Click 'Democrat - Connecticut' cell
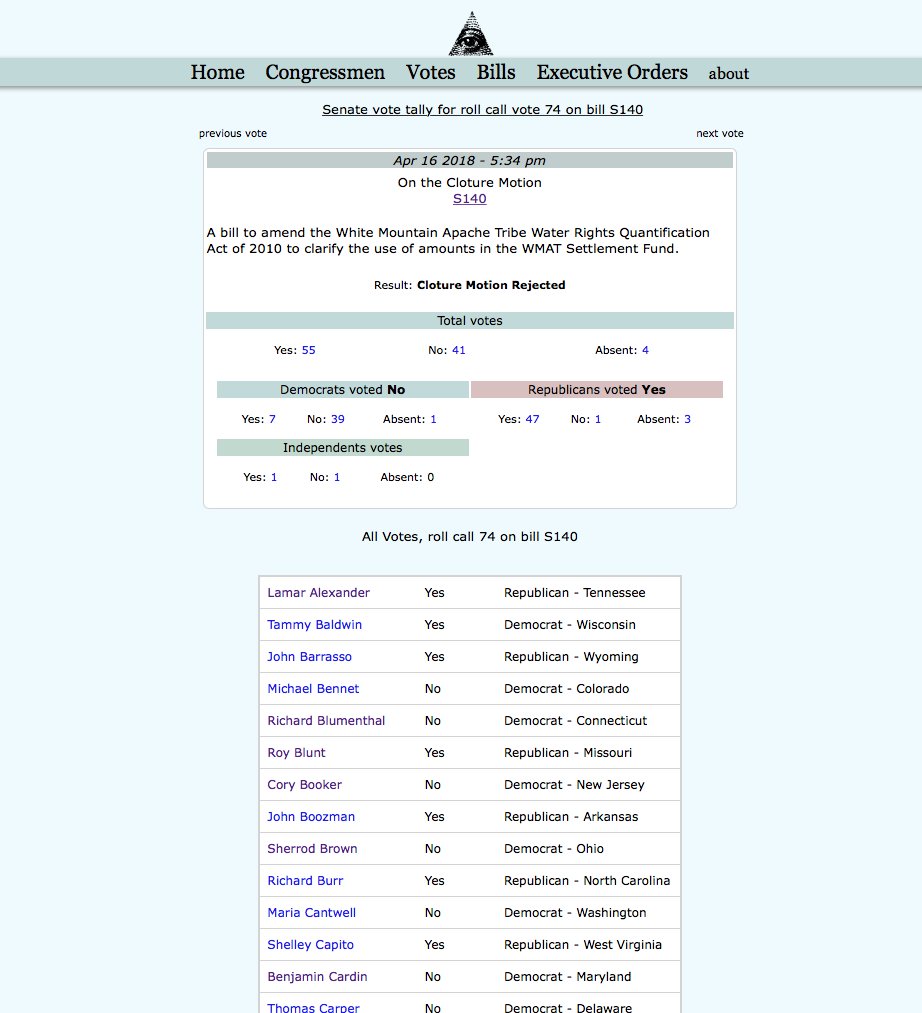 575,721
